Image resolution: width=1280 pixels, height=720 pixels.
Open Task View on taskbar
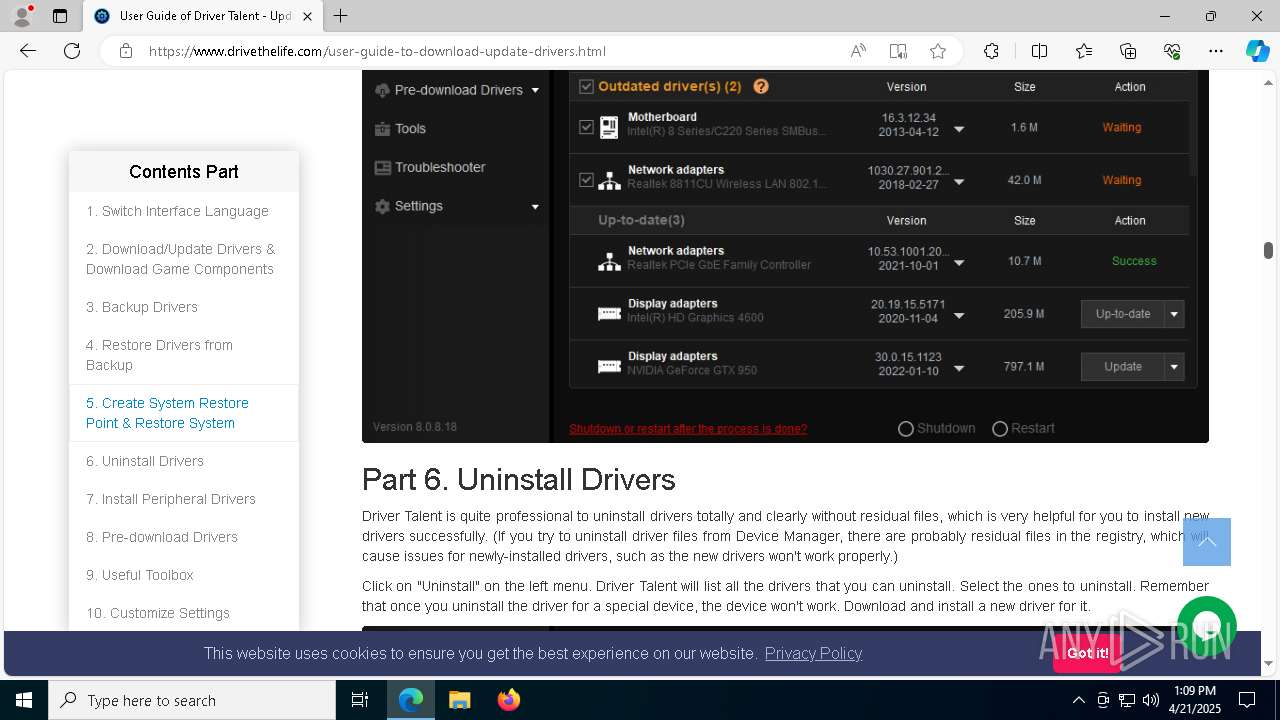(x=360, y=700)
